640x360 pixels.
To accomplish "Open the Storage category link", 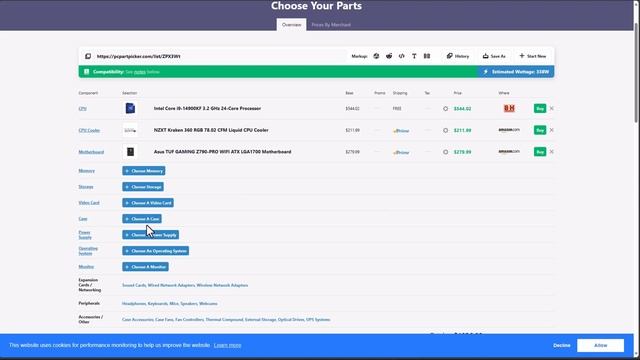I will pos(86,187).
